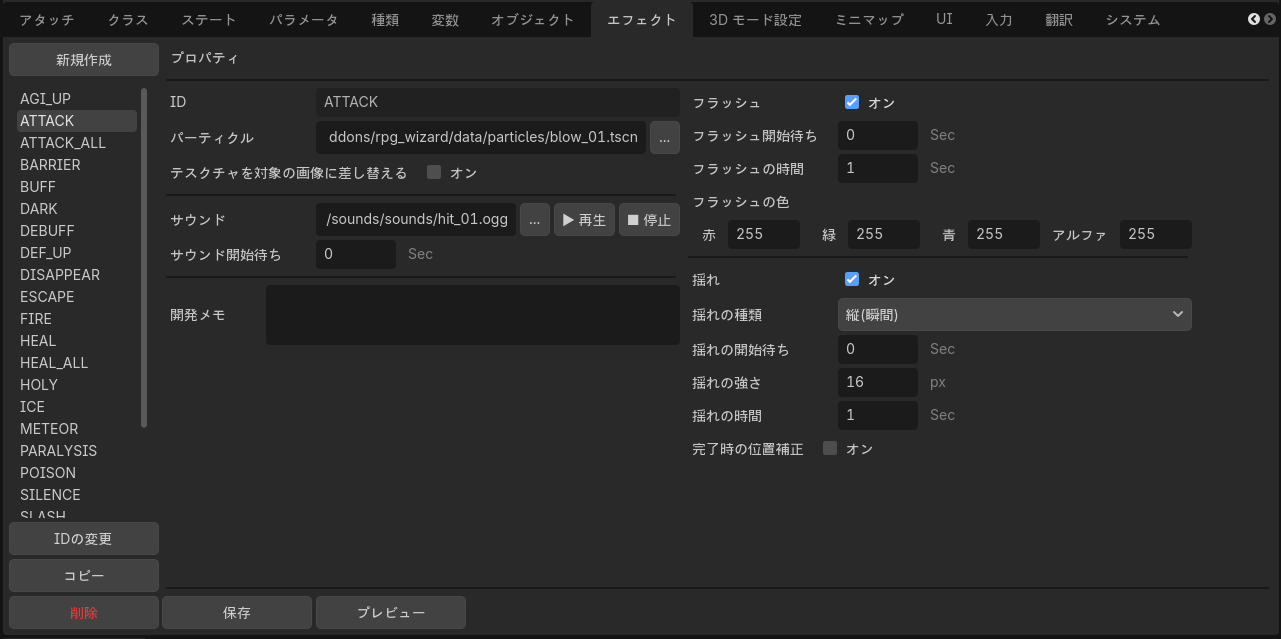Click the 赤 color value field
The image size is (1281, 639).
click(764, 234)
